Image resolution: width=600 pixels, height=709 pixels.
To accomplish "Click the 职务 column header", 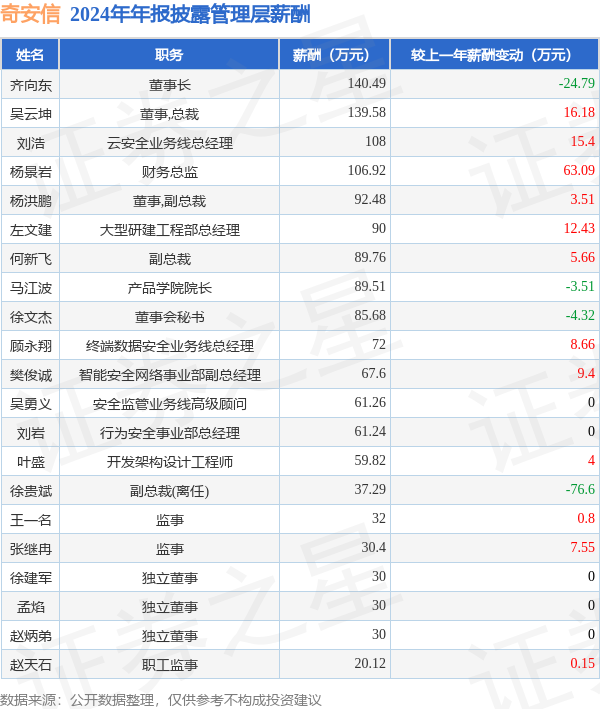I will coord(169,55).
